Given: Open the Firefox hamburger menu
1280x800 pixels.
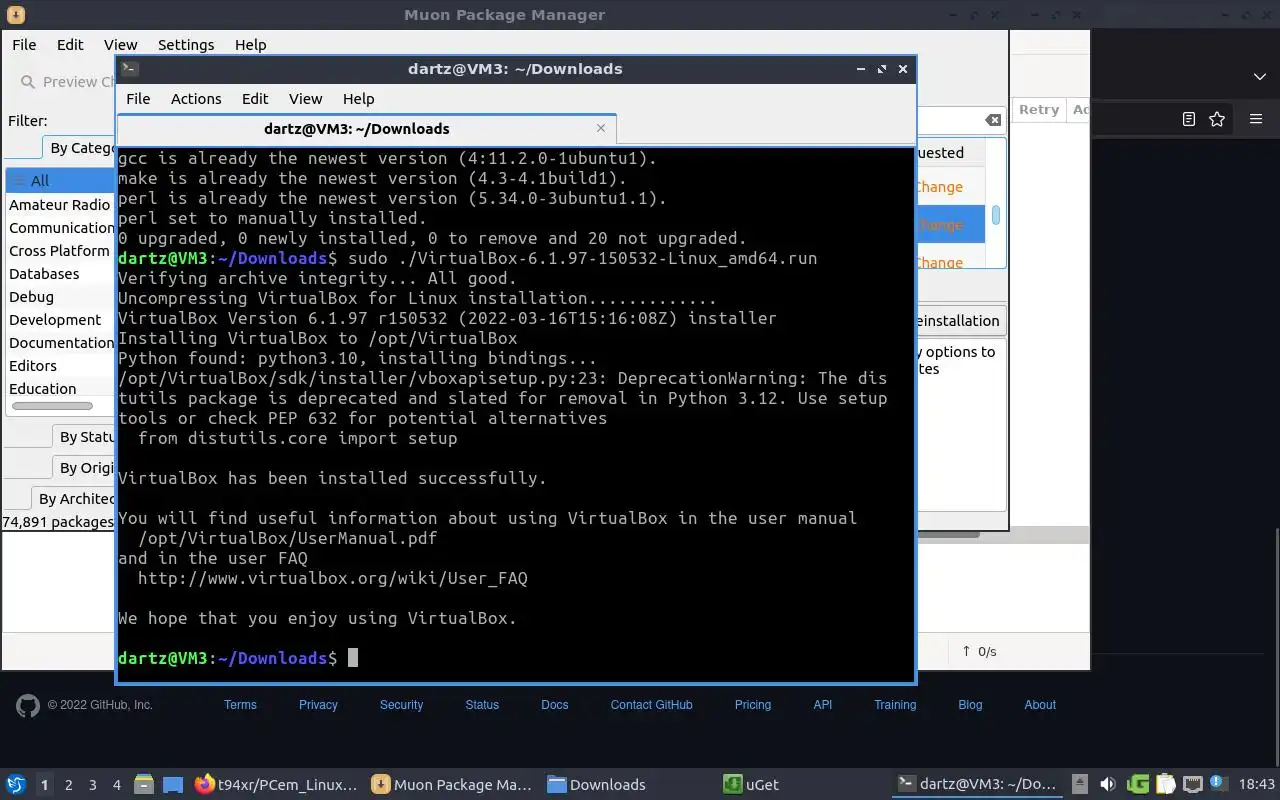Looking at the screenshot, I should tap(1256, 119).
